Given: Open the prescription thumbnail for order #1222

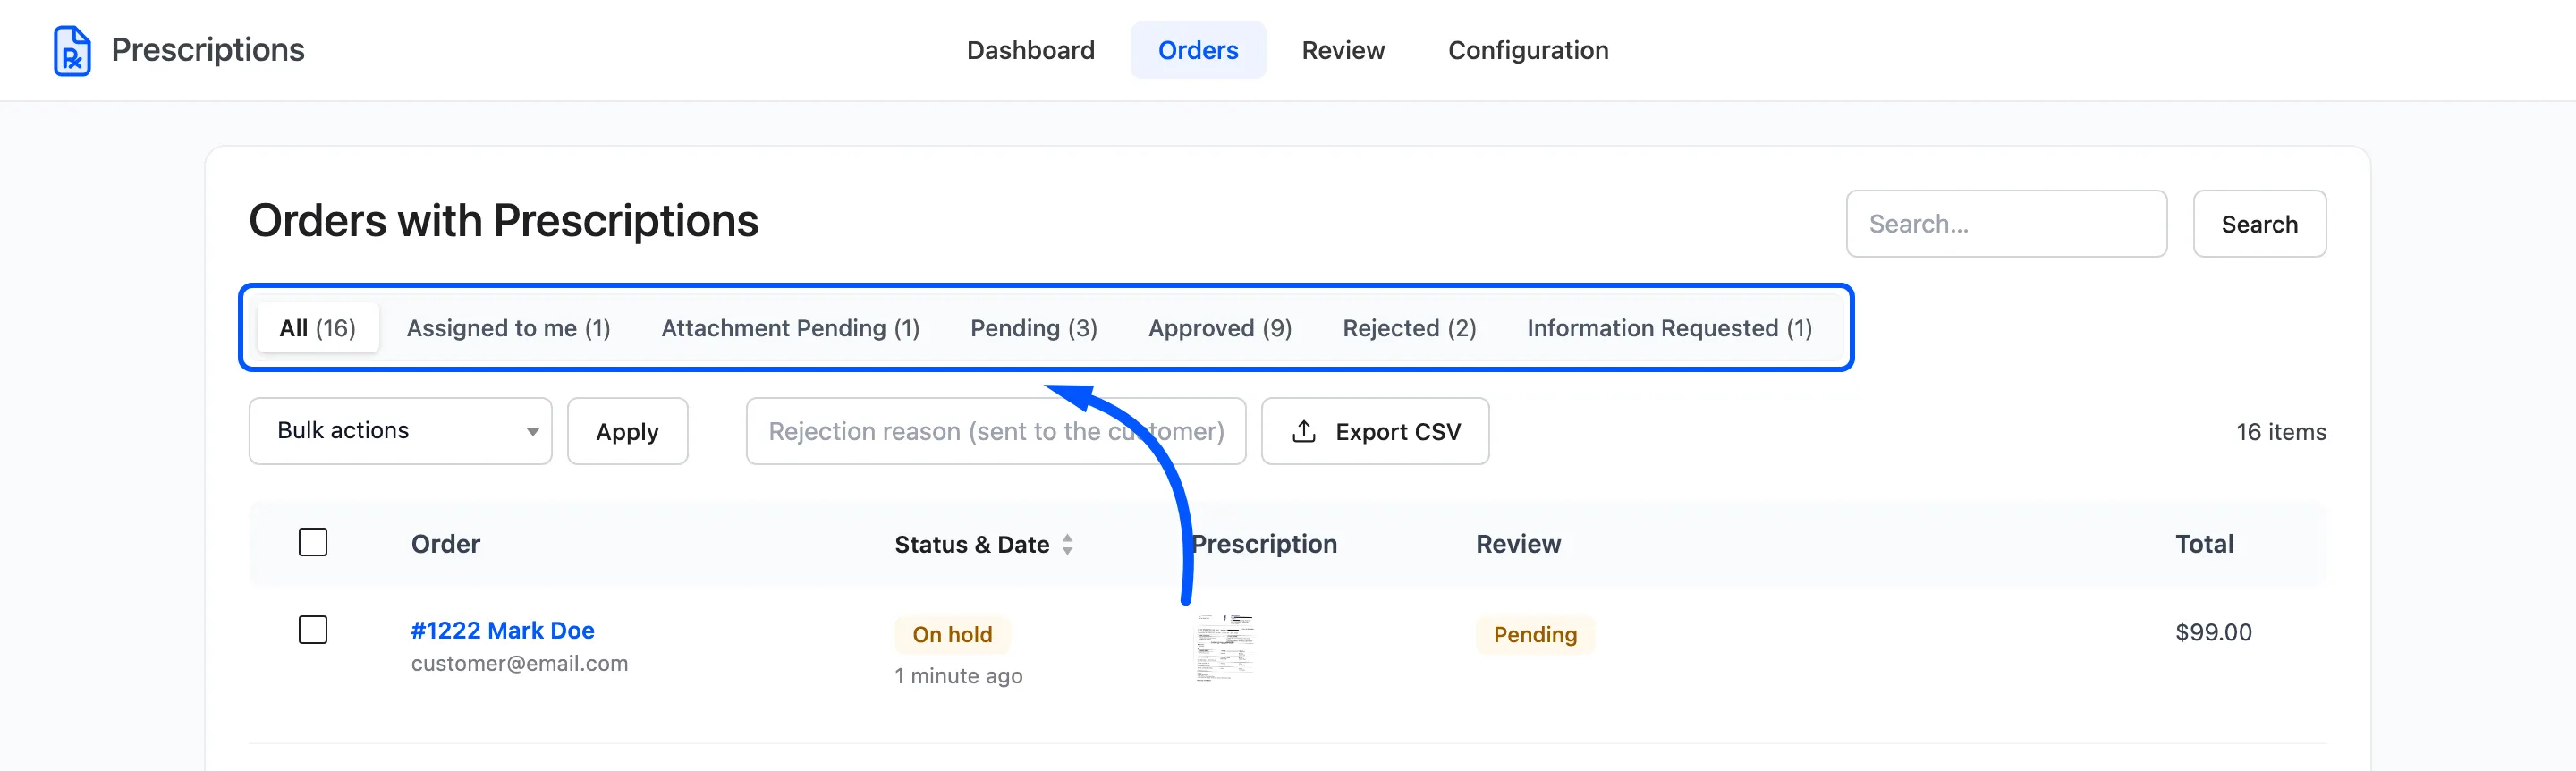Looking at the screenshot, I should click(x=1224, y=648).
